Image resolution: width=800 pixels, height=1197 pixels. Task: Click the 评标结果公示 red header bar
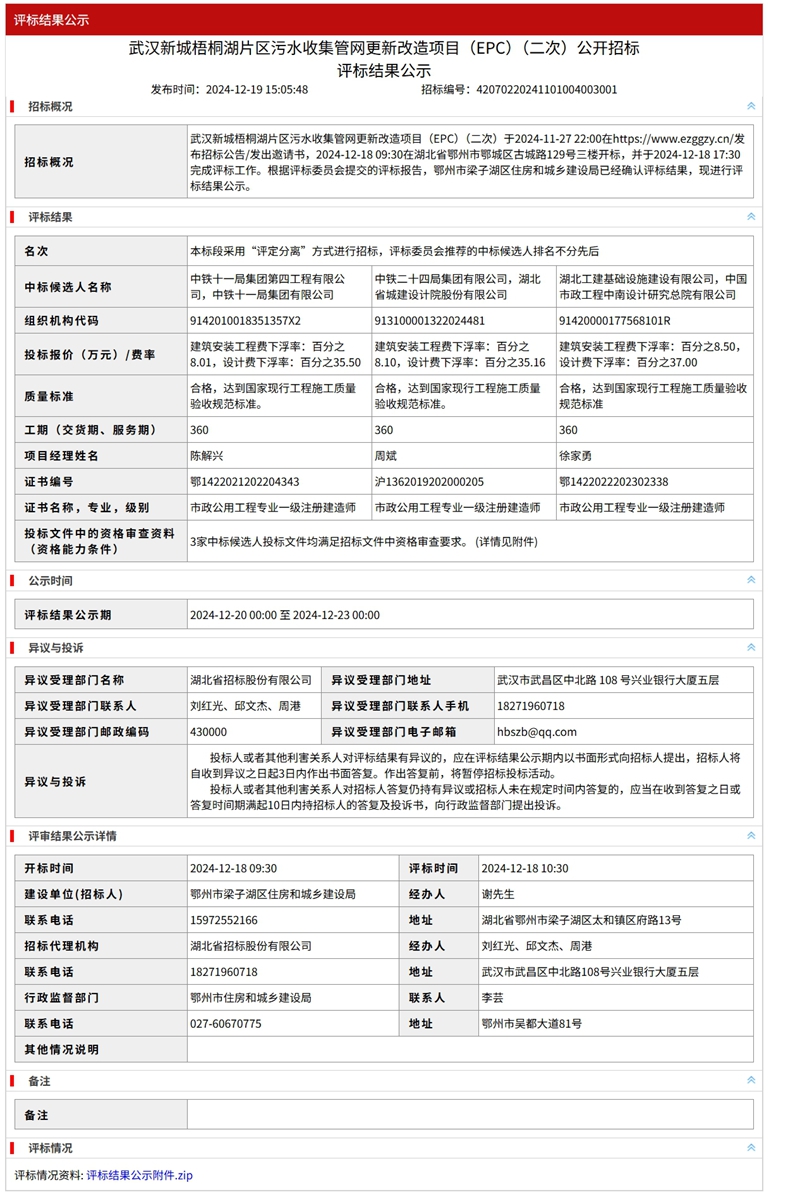tap(384, 20)
